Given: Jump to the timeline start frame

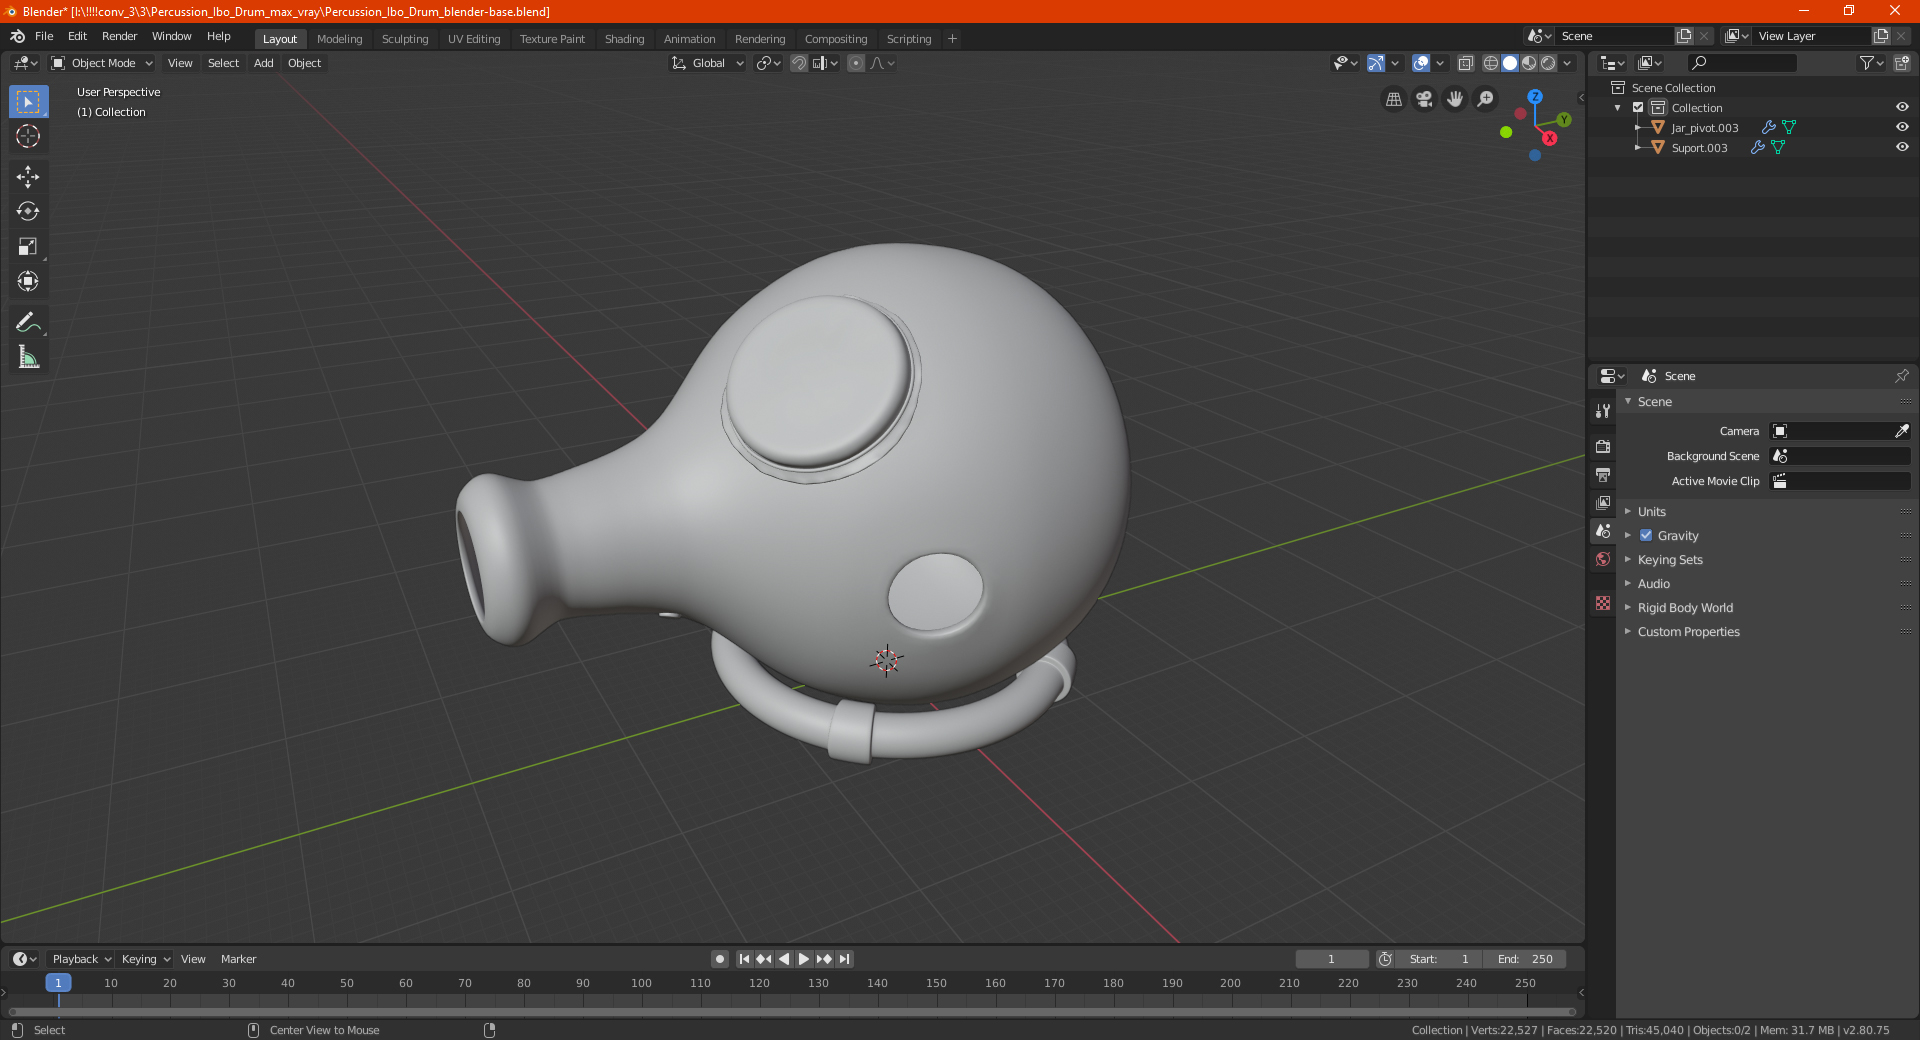Looking at the screenshot, I should [x=744, y=959].
